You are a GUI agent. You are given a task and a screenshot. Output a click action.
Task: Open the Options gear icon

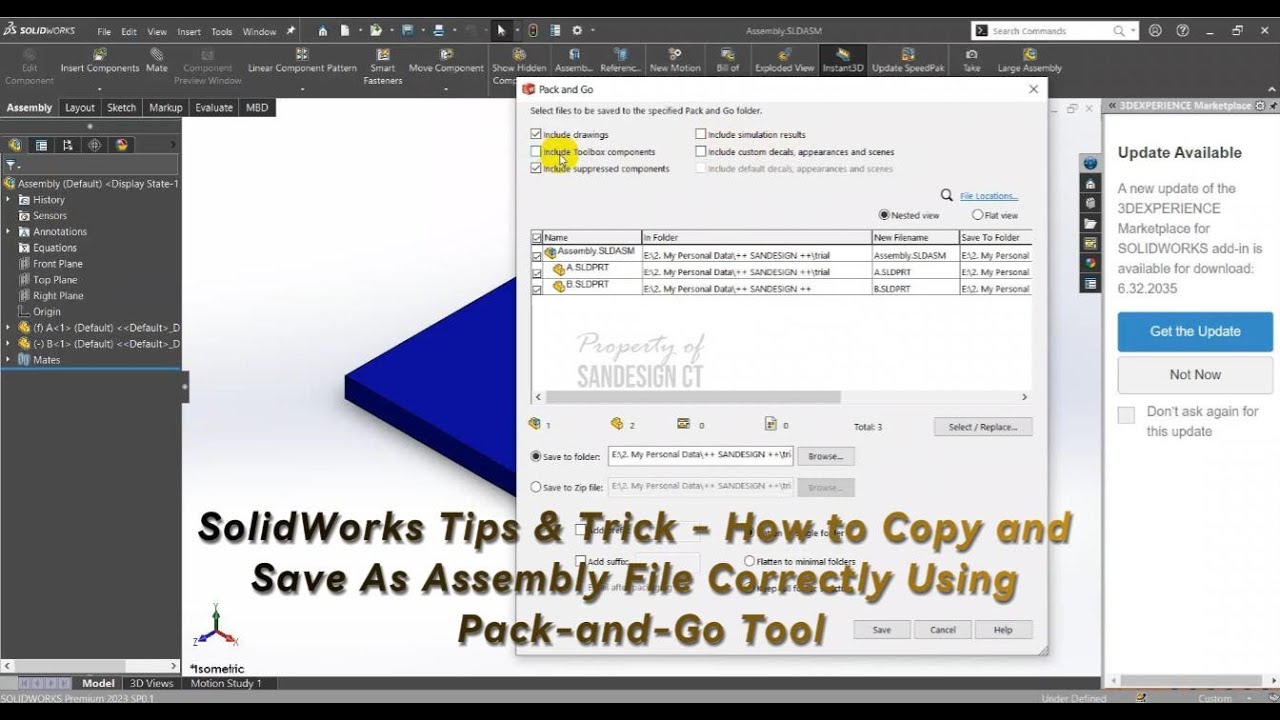pos(577,31)
